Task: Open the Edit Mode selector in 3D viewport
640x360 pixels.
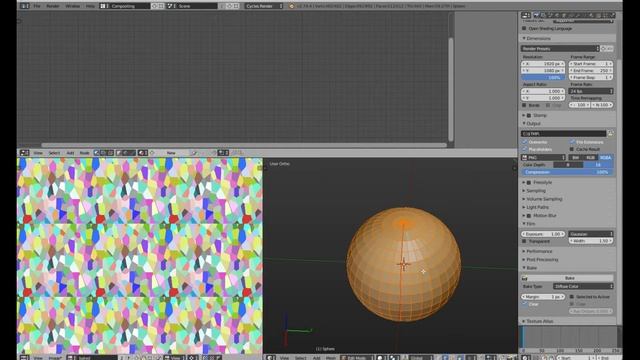Action: 356,358
